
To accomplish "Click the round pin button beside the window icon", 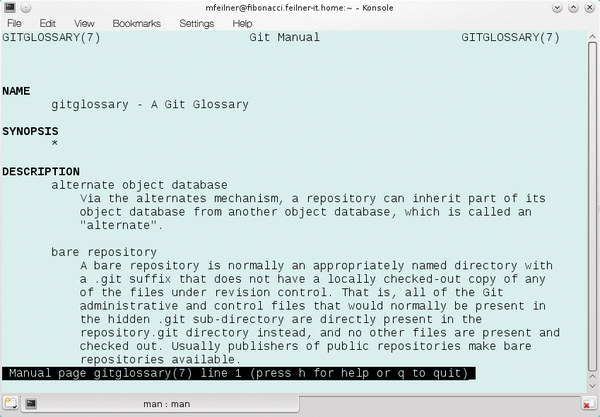I will 26,7.
